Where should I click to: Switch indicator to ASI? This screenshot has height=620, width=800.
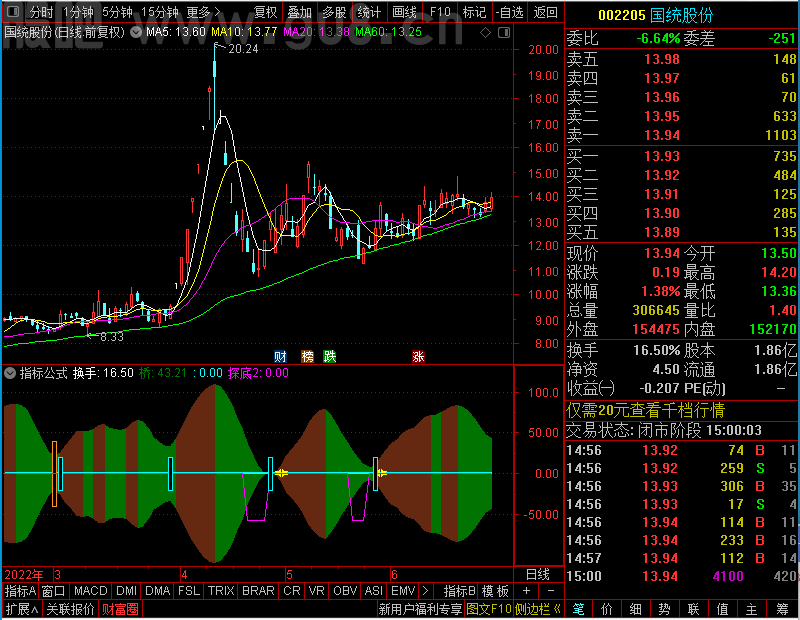[x=373, y=591]
